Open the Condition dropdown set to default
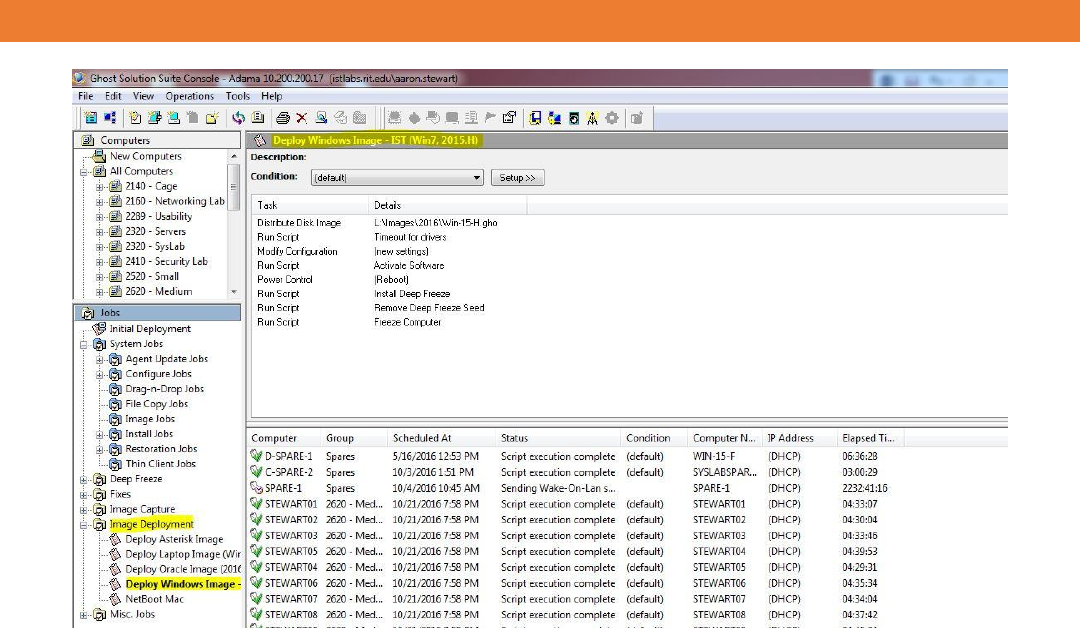Screen dimensions: 1080x628 (476, 178)
